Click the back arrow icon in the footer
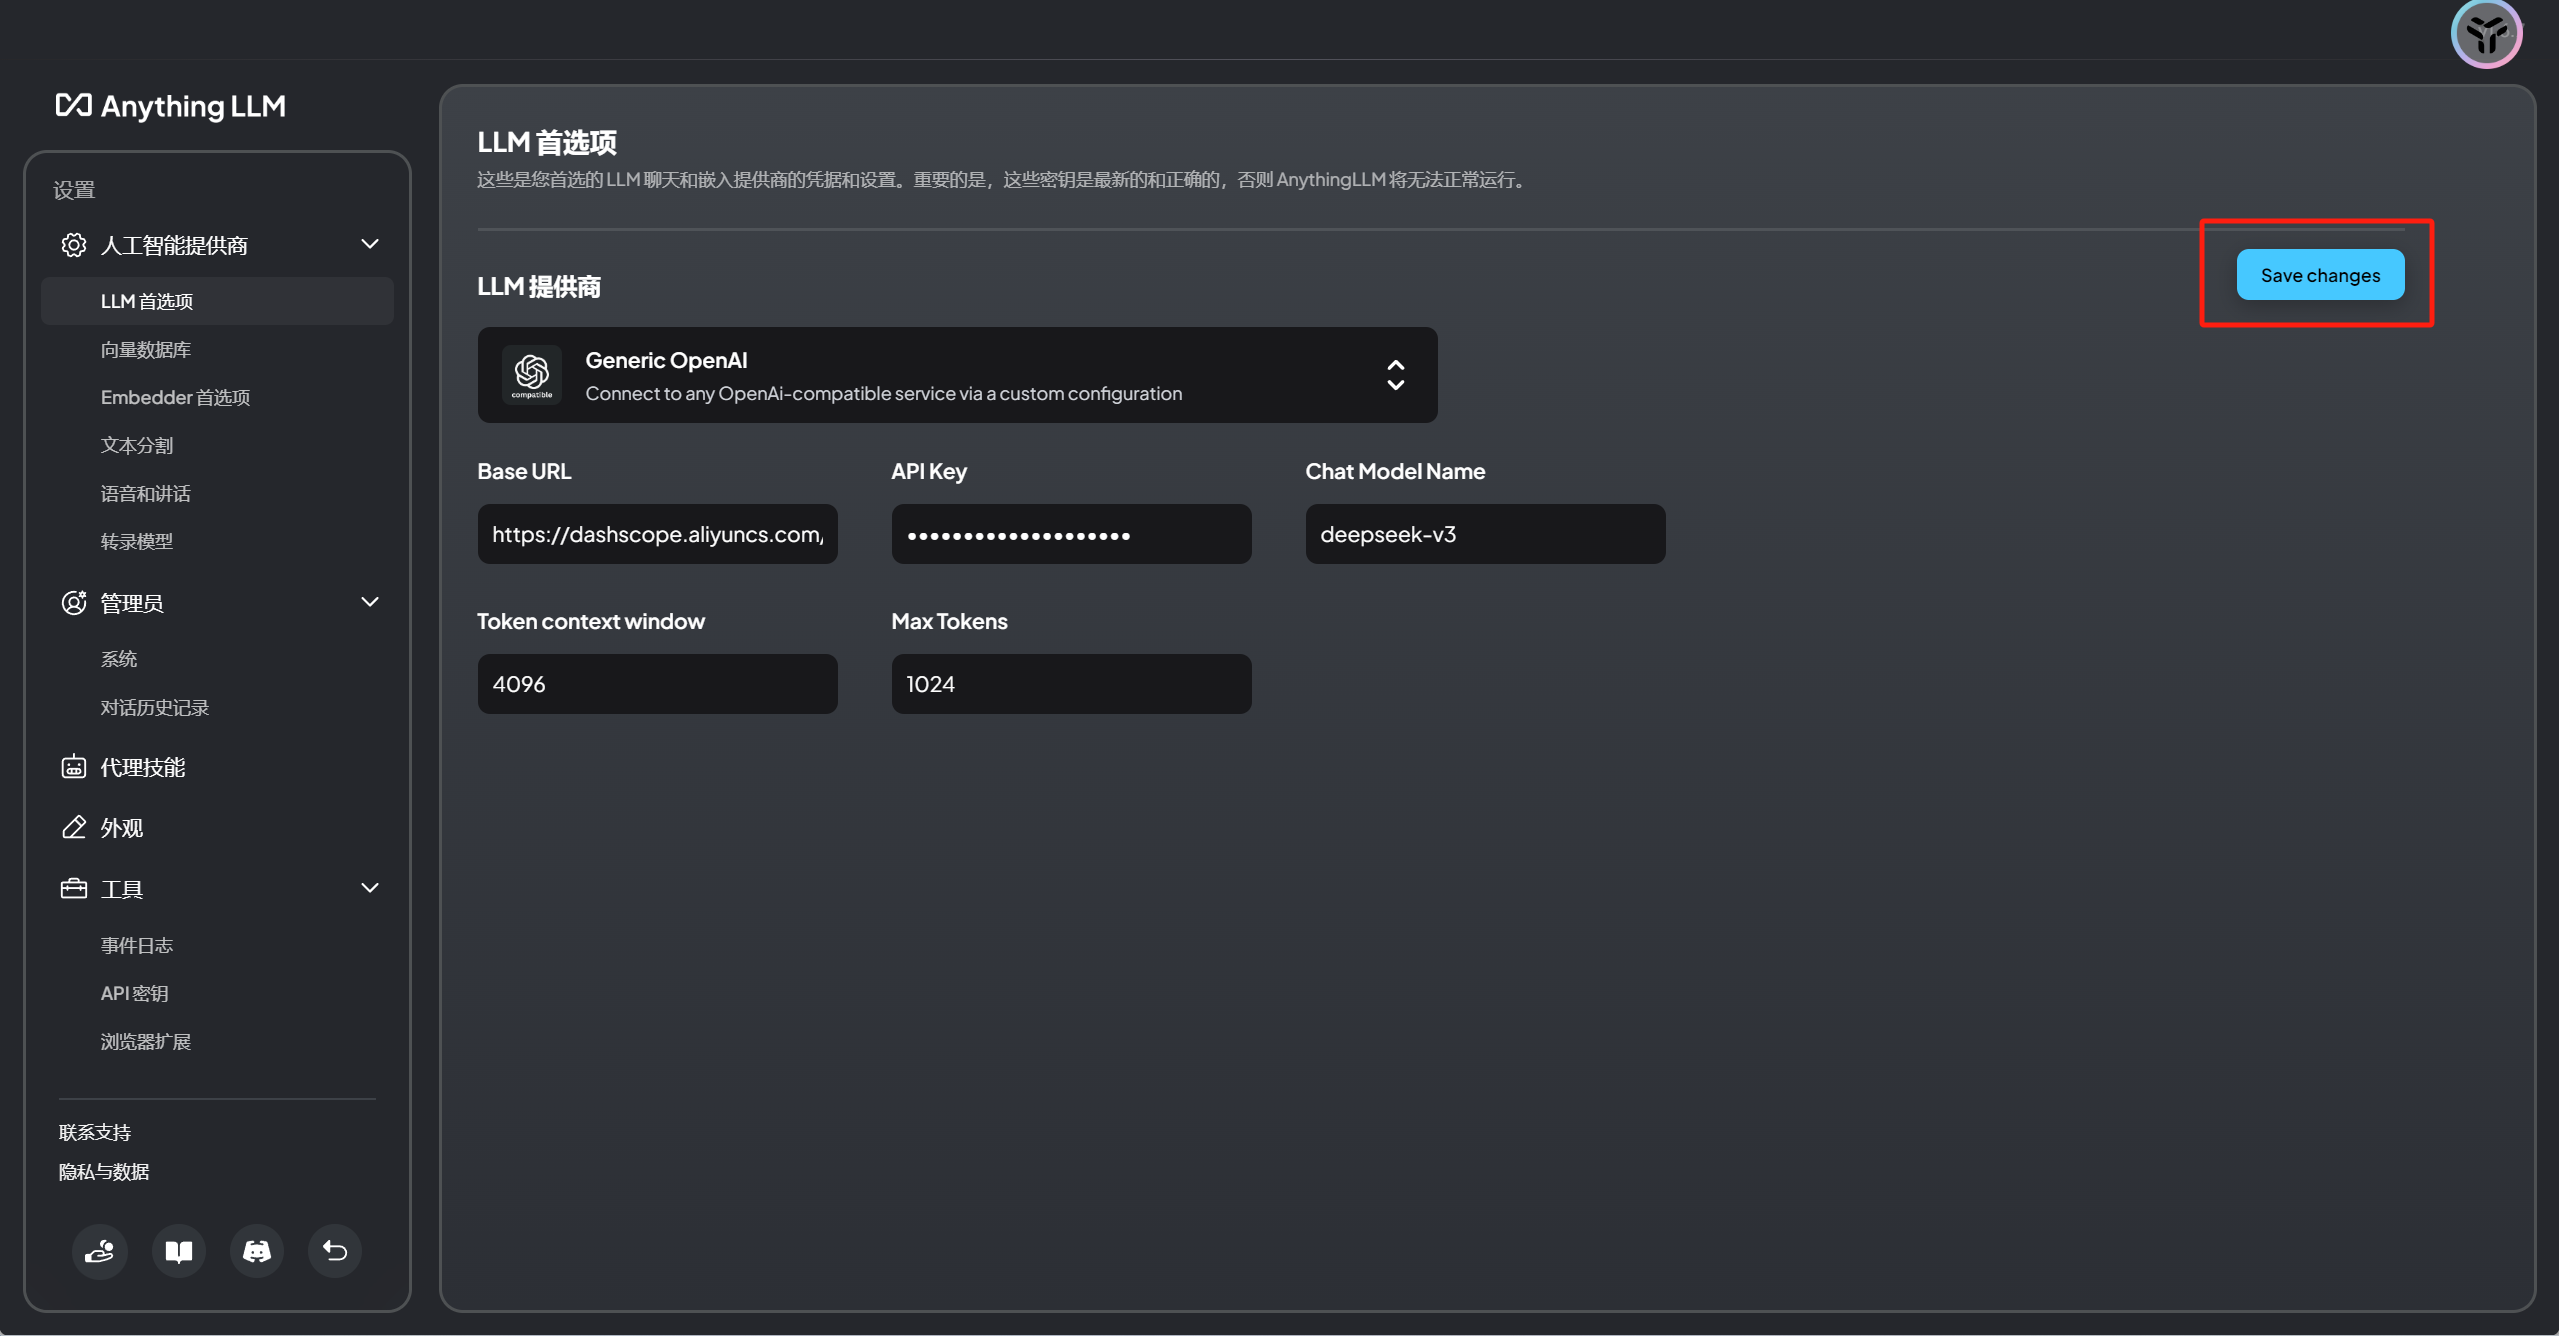The image size is (2559, 1336). pyautogui.click(x=335, y=1251)
